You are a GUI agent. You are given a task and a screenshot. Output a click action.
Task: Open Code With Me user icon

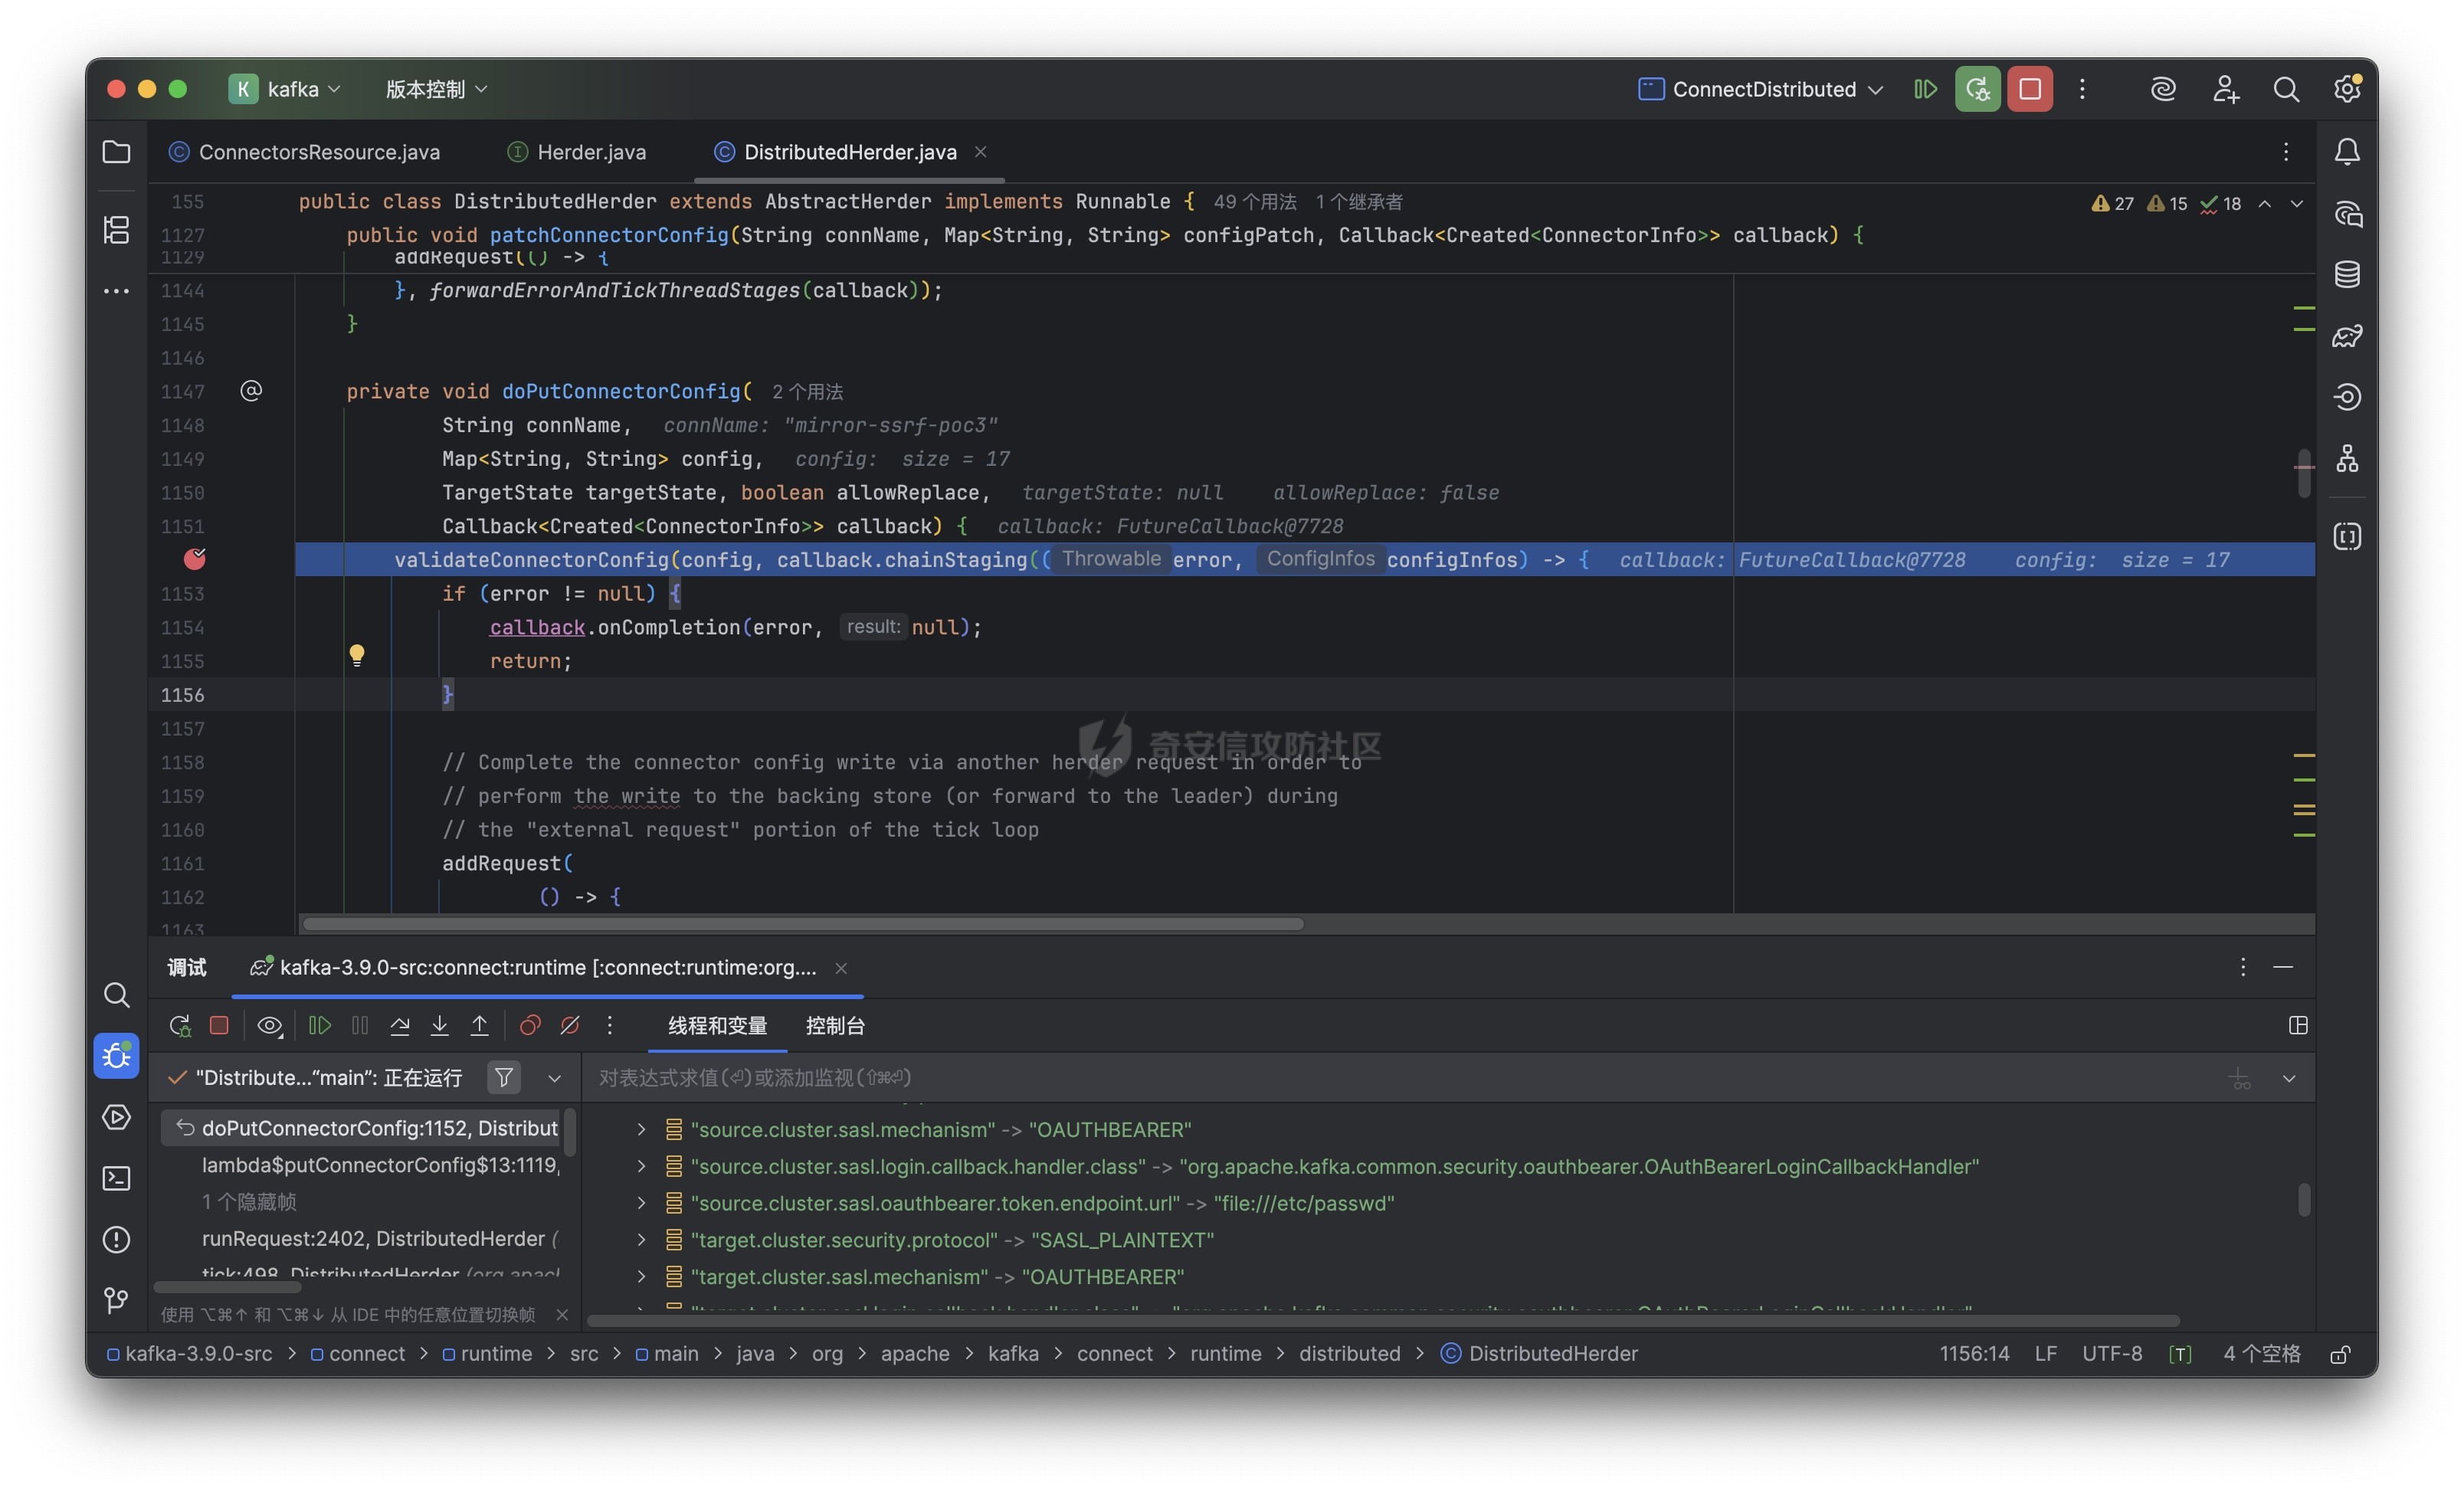(x=2225, y=89)
